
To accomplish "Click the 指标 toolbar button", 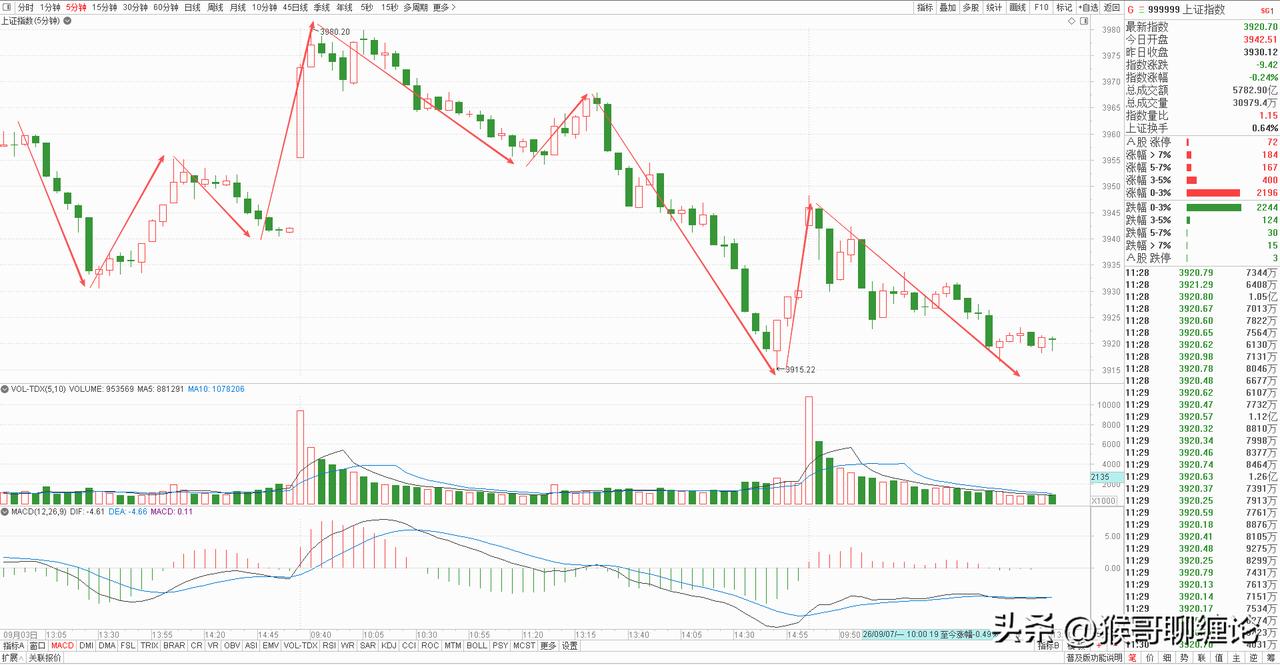I will tap(925, 7).
